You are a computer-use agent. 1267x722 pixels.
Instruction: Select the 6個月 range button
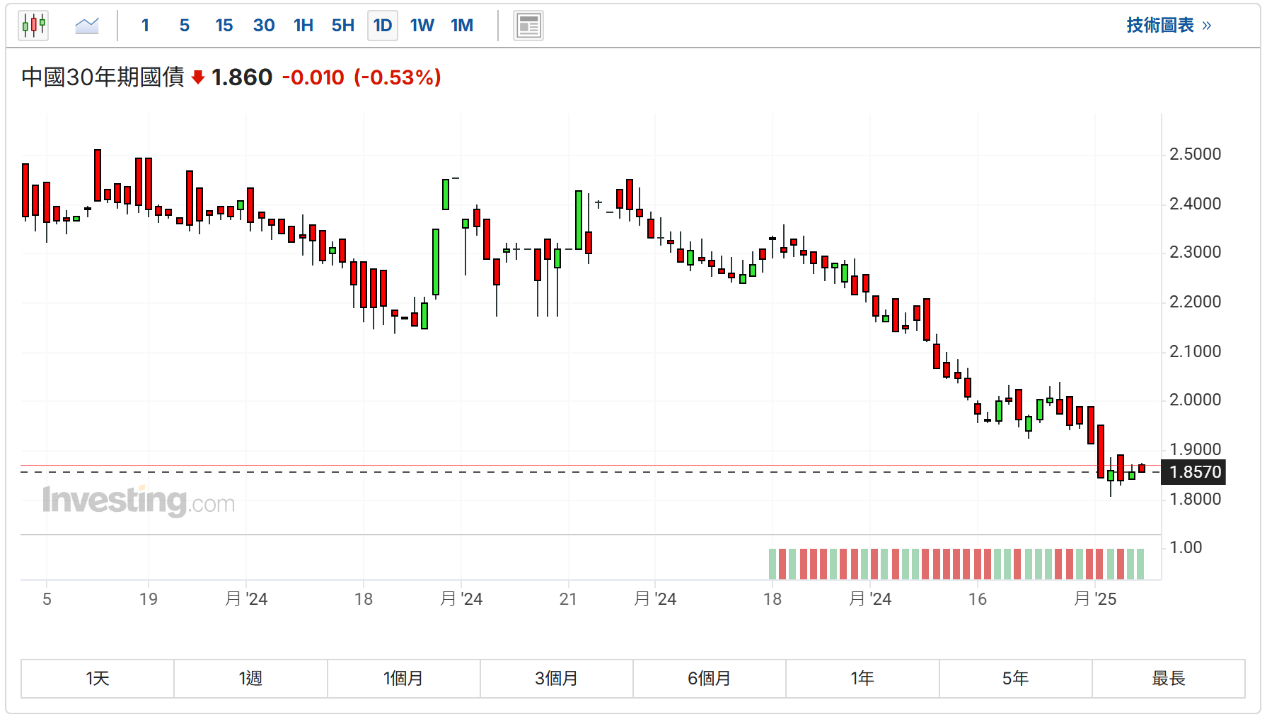(709, 678)
